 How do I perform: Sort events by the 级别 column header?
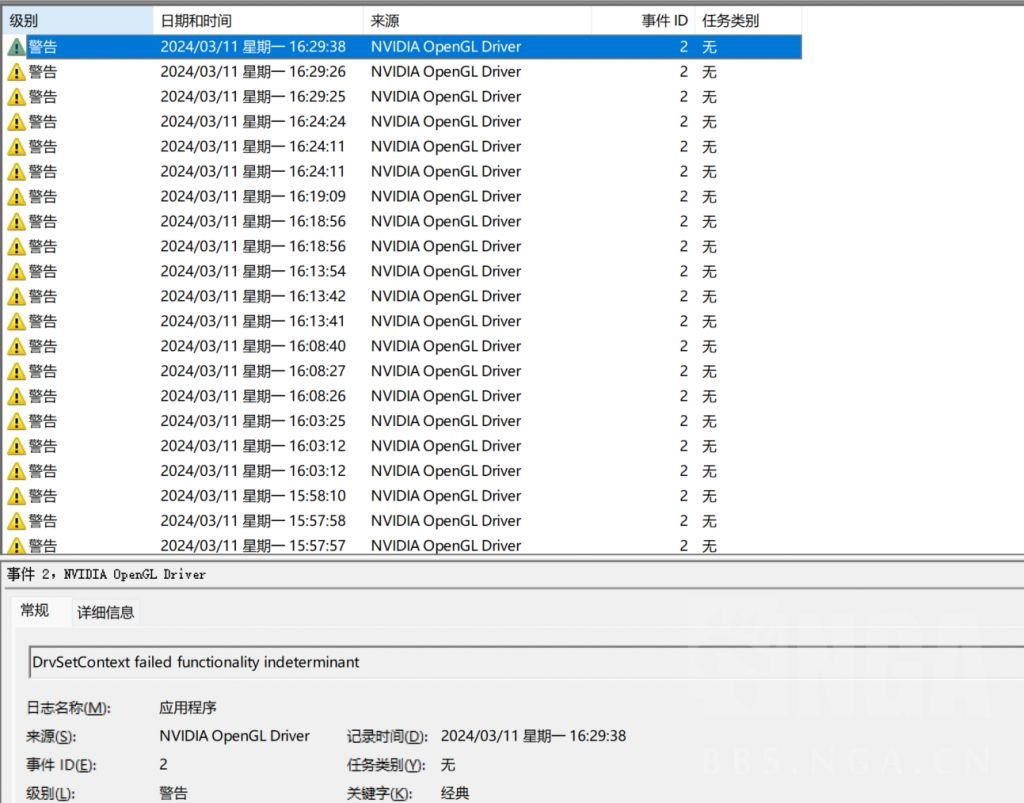coord(78,21)
